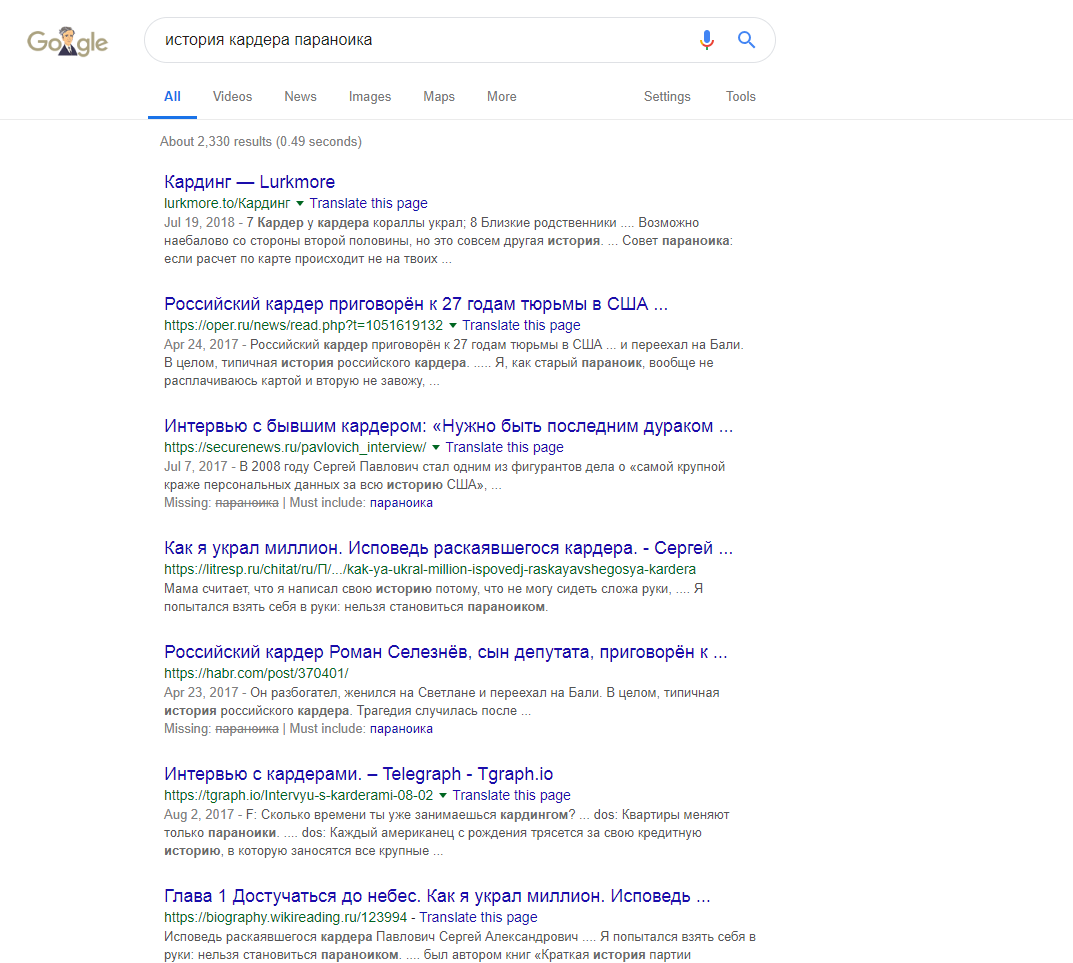The height and width of the screenshot is (963, 1073).
Task: Click the Google doodle logo
Action: tap(67, 41)
